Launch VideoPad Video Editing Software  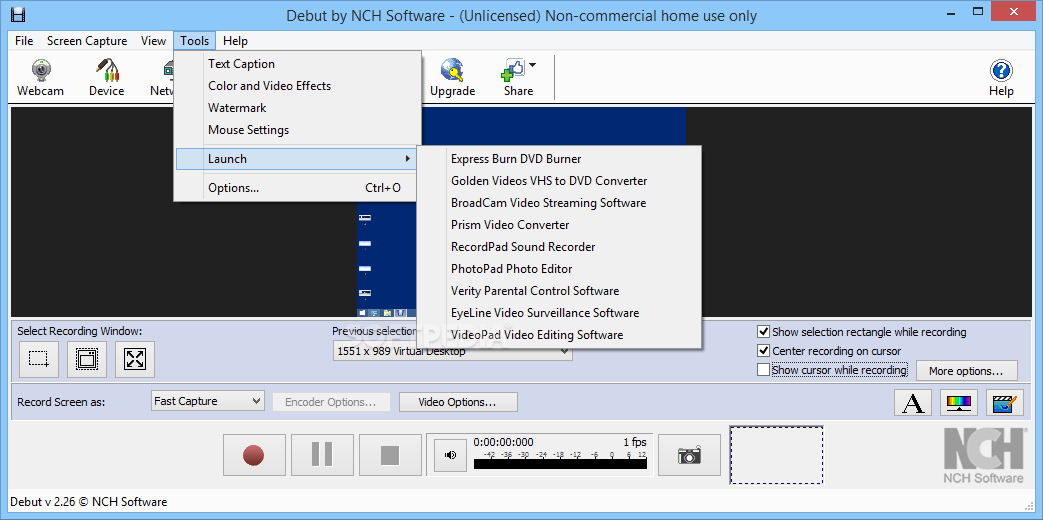coord(559,334)
